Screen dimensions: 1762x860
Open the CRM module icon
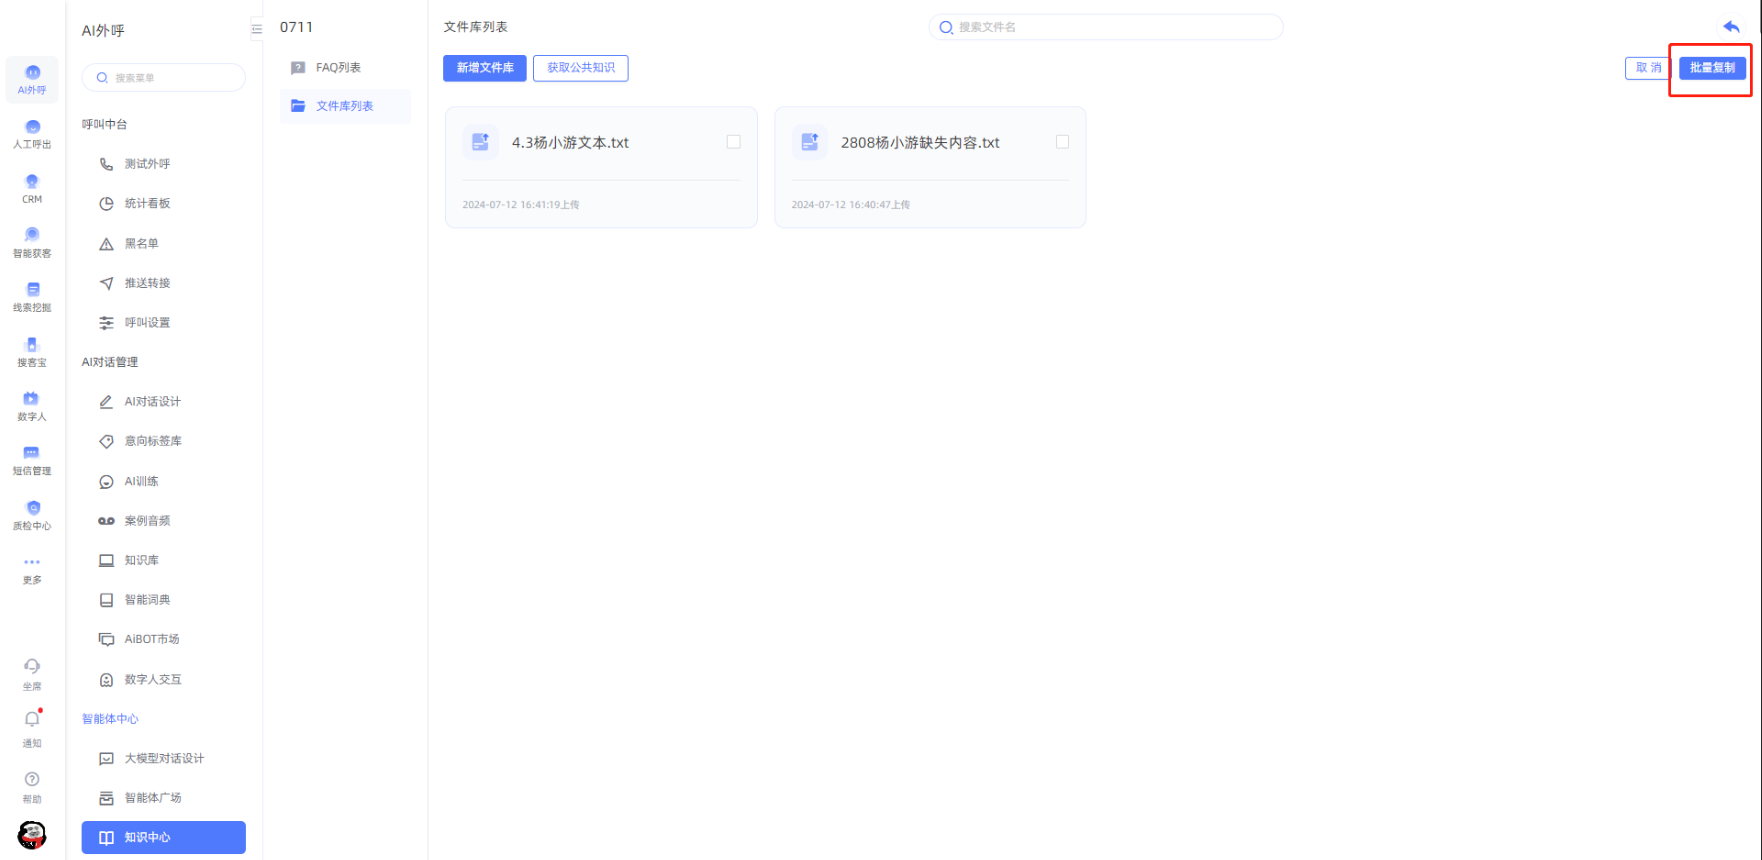pyautogui.click(x=32, y=188)
